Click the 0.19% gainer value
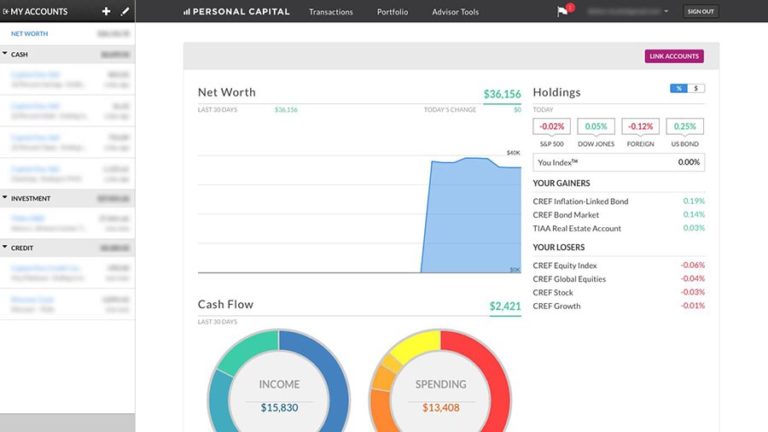This screenshot has width=768, height=432. click(x=694, y=201)
